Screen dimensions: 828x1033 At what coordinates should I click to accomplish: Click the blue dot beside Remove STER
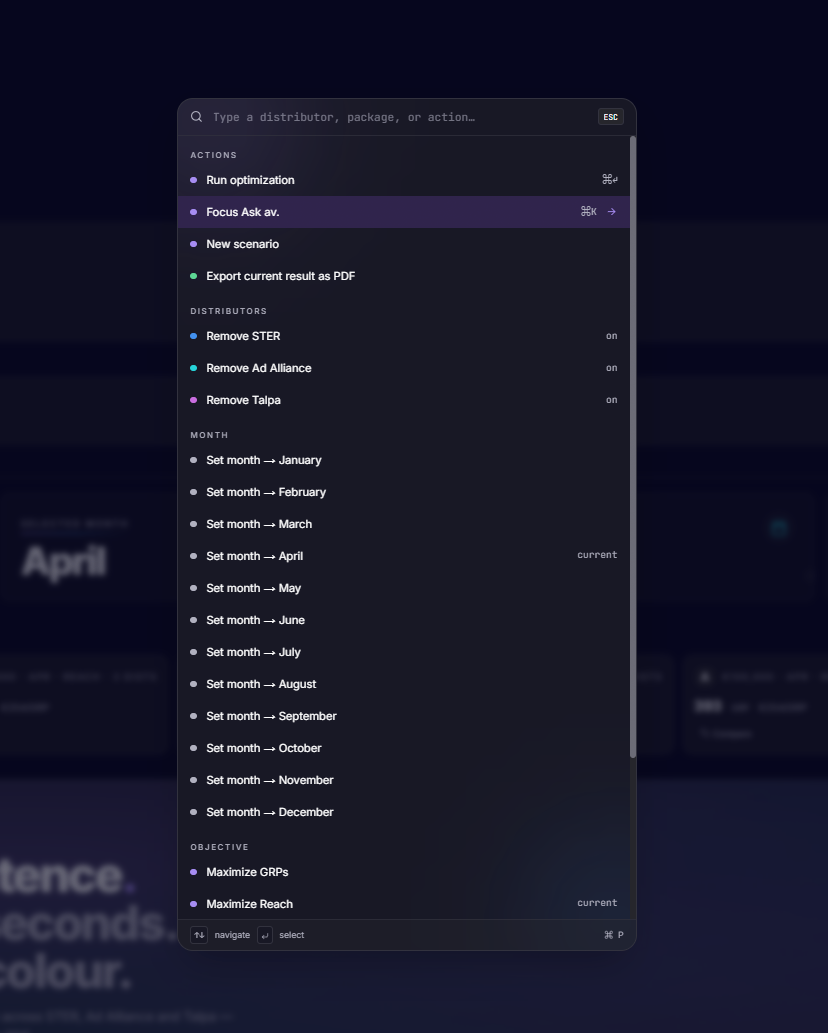194,336
